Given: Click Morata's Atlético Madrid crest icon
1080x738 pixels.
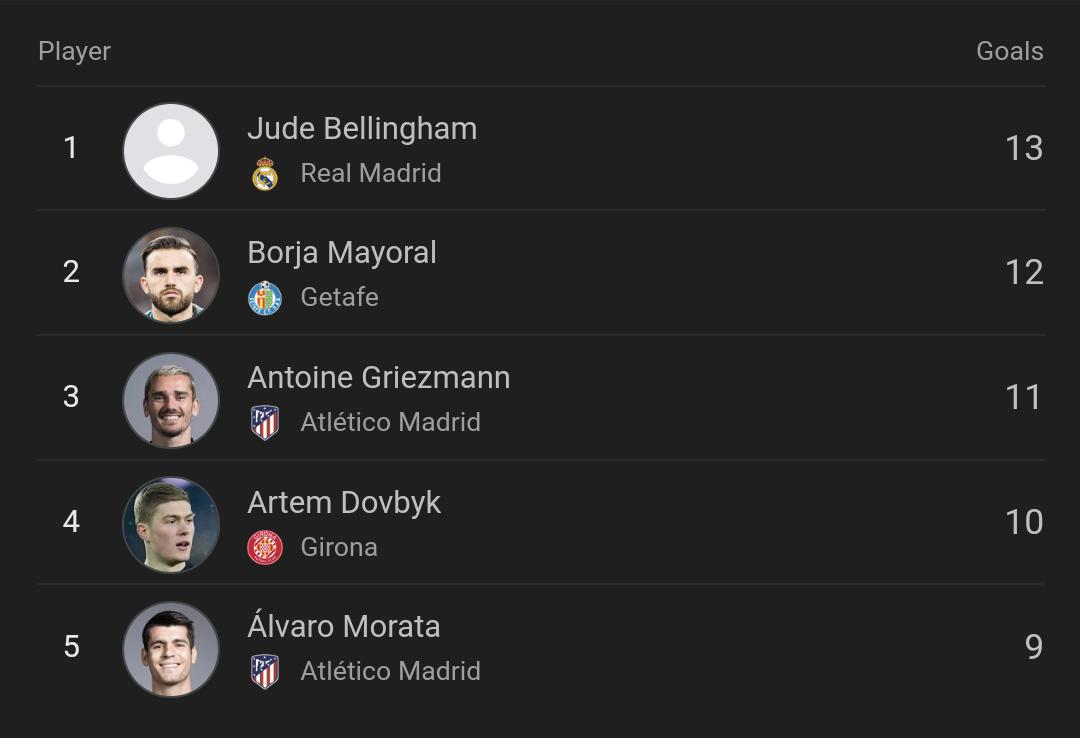Looking at the screenshot, I should [x=265, y=672].
